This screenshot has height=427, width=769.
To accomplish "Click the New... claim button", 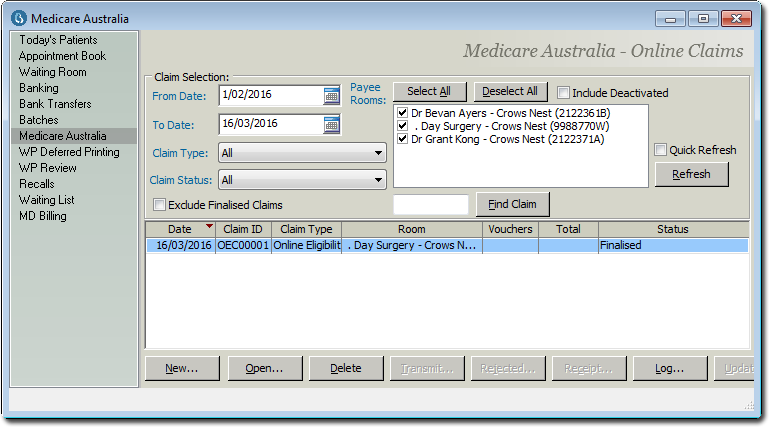I will point(182,368).
